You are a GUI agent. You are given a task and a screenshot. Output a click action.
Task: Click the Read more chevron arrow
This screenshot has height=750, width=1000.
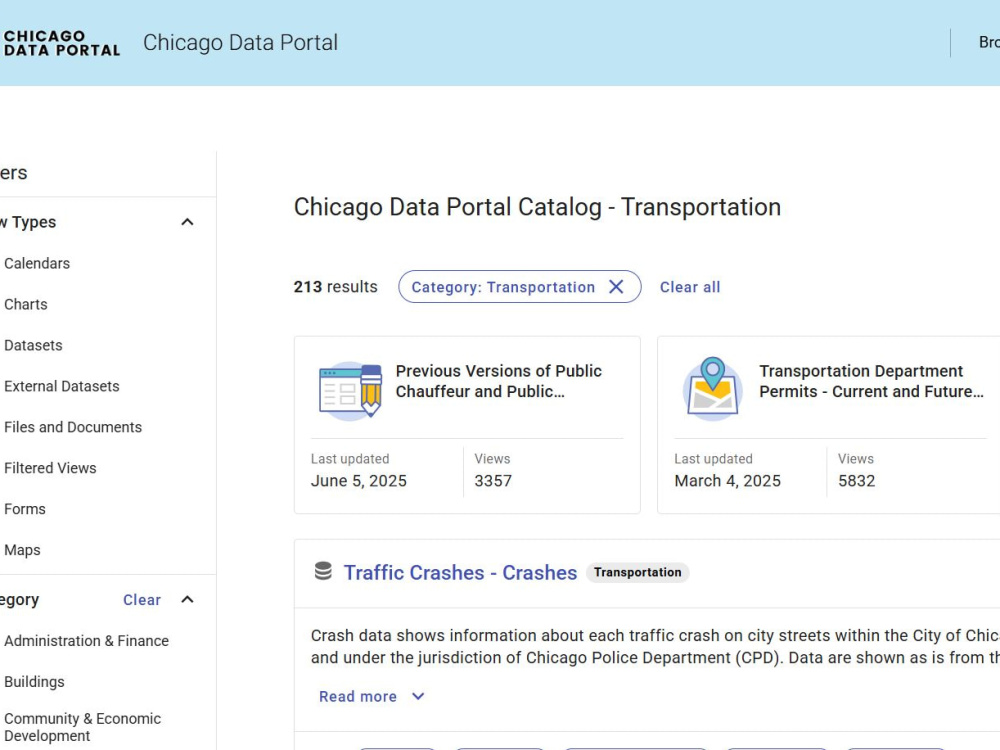pos(418,696)
